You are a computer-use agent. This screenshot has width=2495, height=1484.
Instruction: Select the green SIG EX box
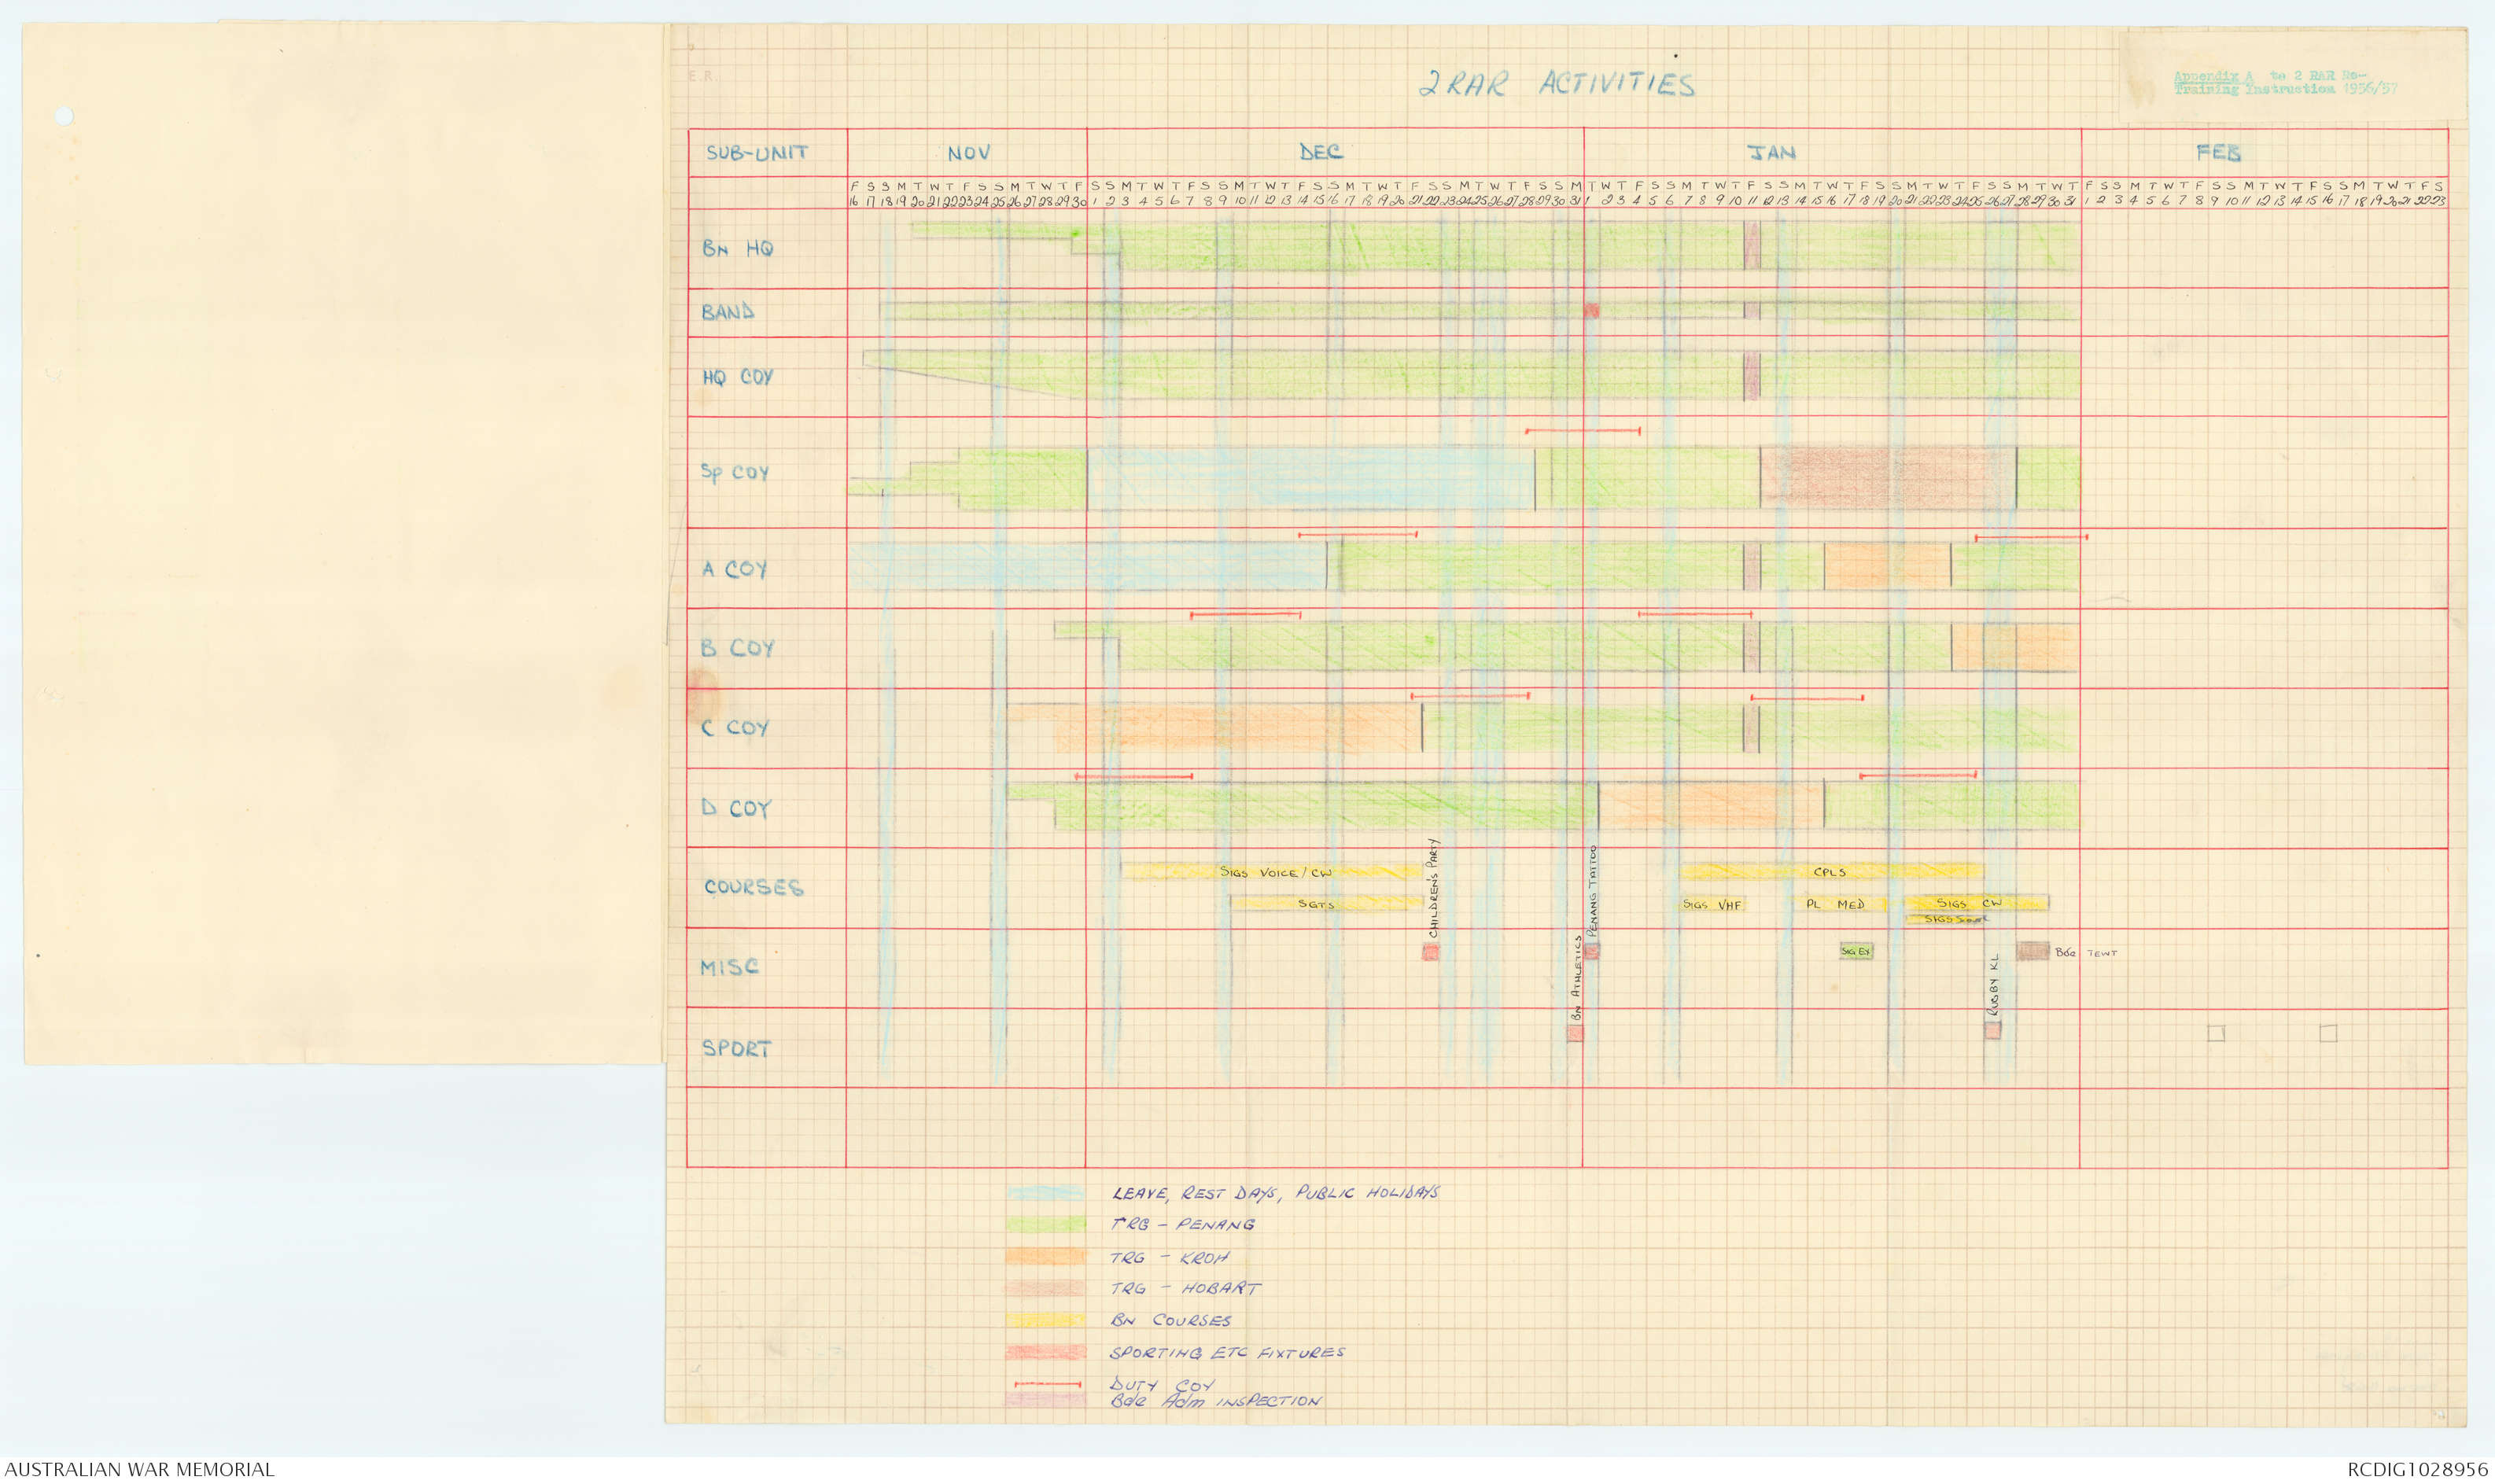(x=1856, y=951)
